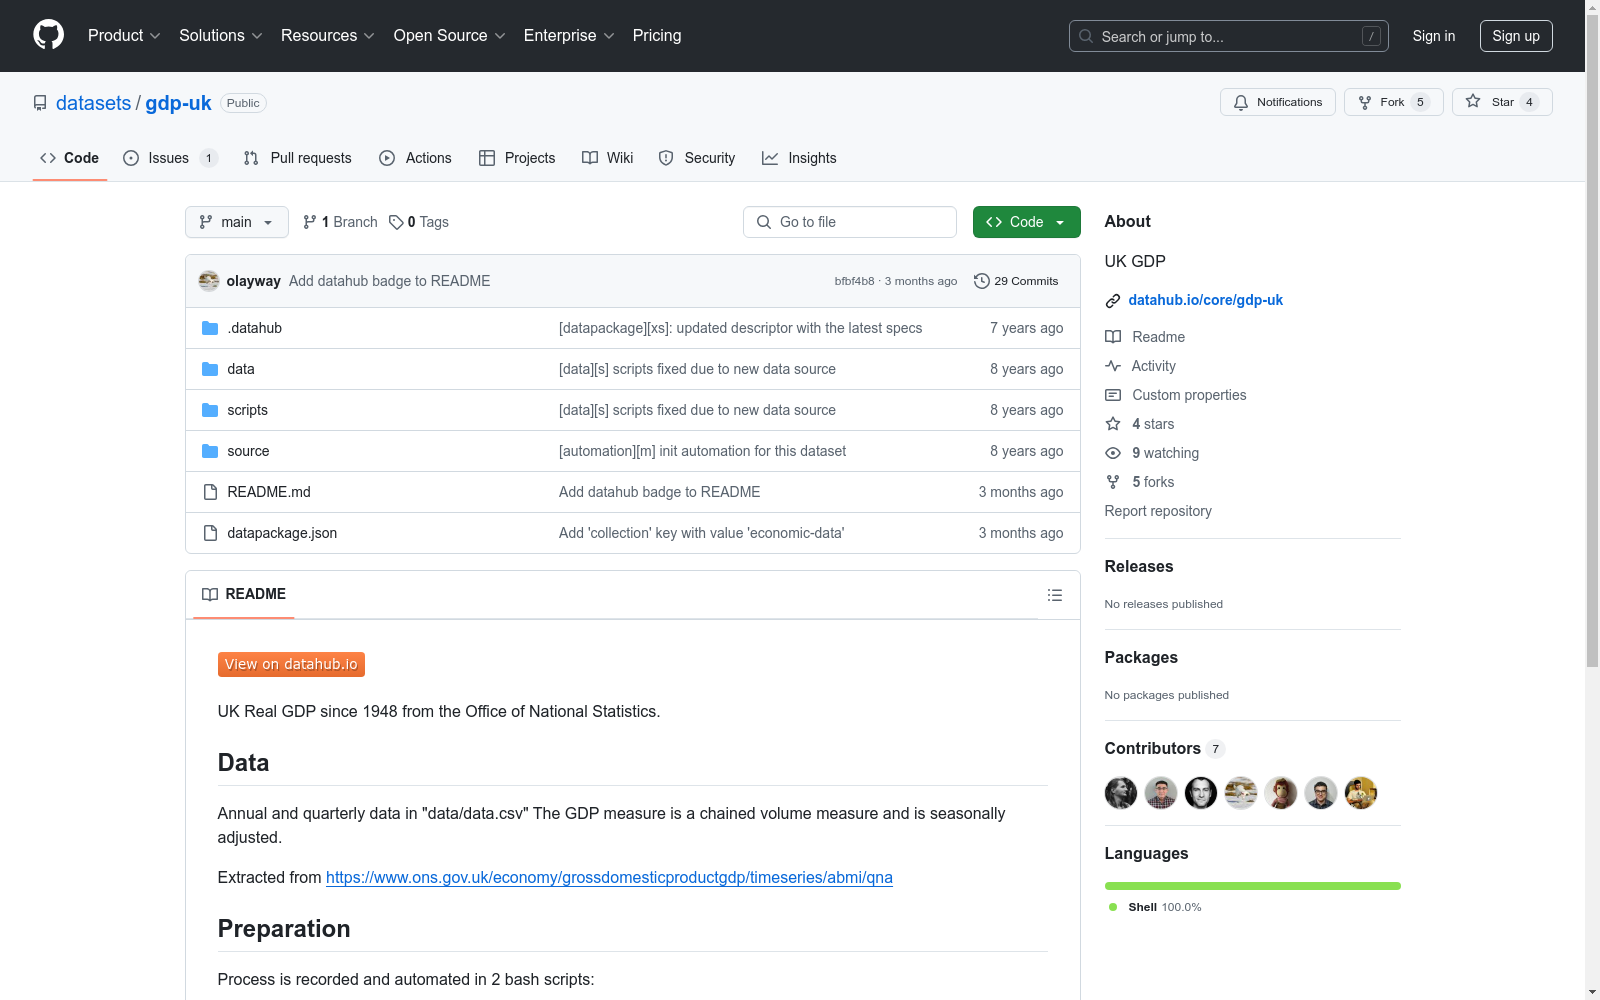Click the Search or jump to field

pyautogui.click(x=1229, y=36)
